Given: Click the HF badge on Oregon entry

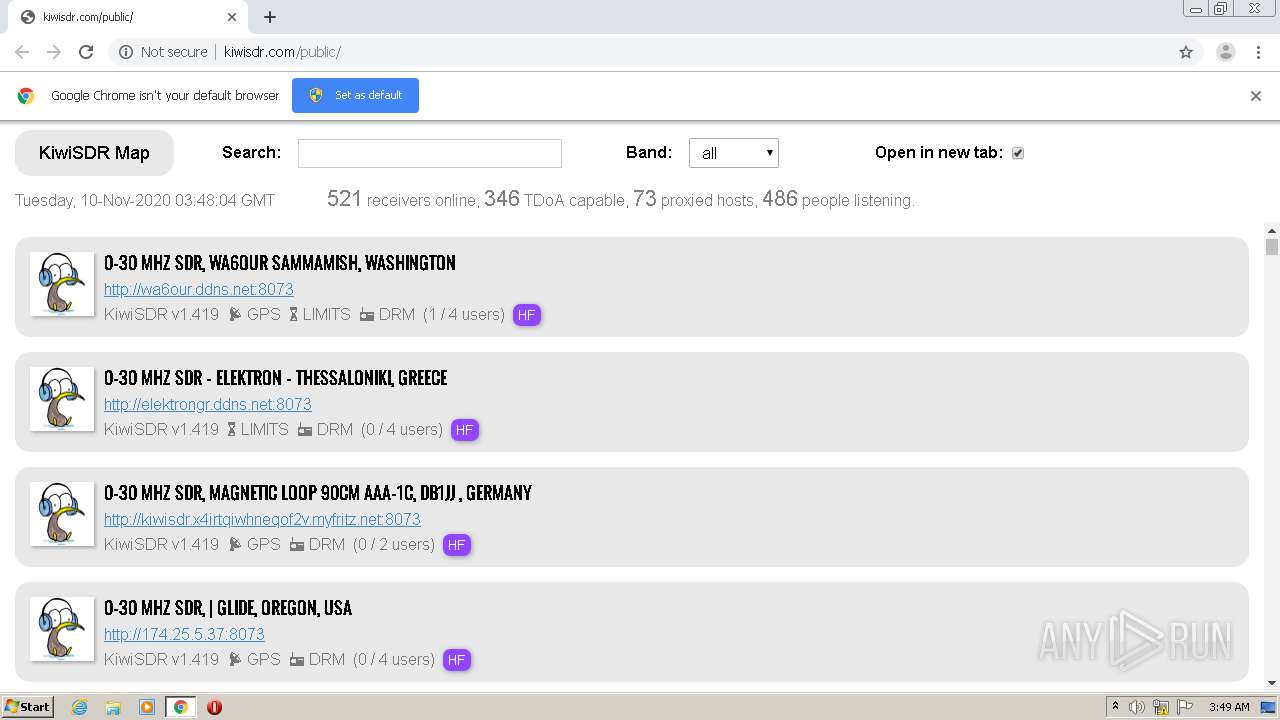Looking at the screenshot, I should [x=457, y=660].
